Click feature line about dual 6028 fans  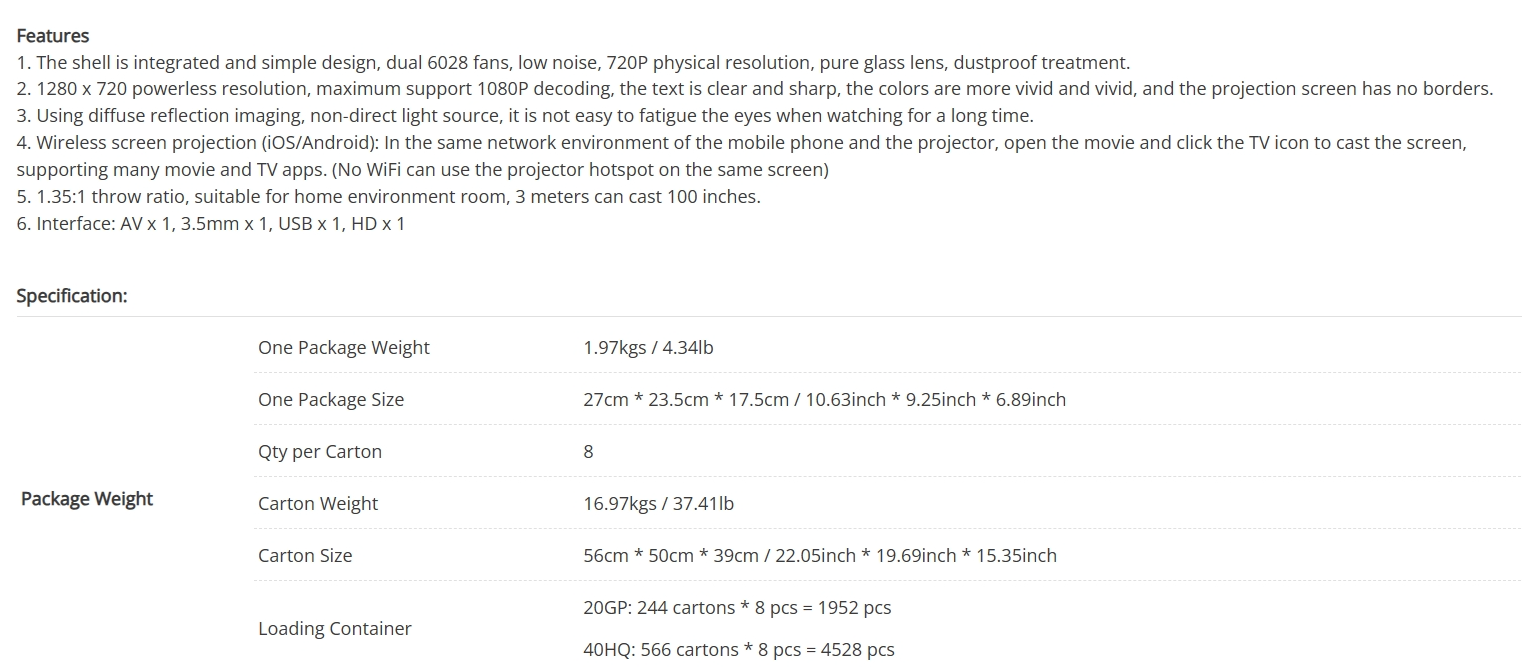click(573, 62)
